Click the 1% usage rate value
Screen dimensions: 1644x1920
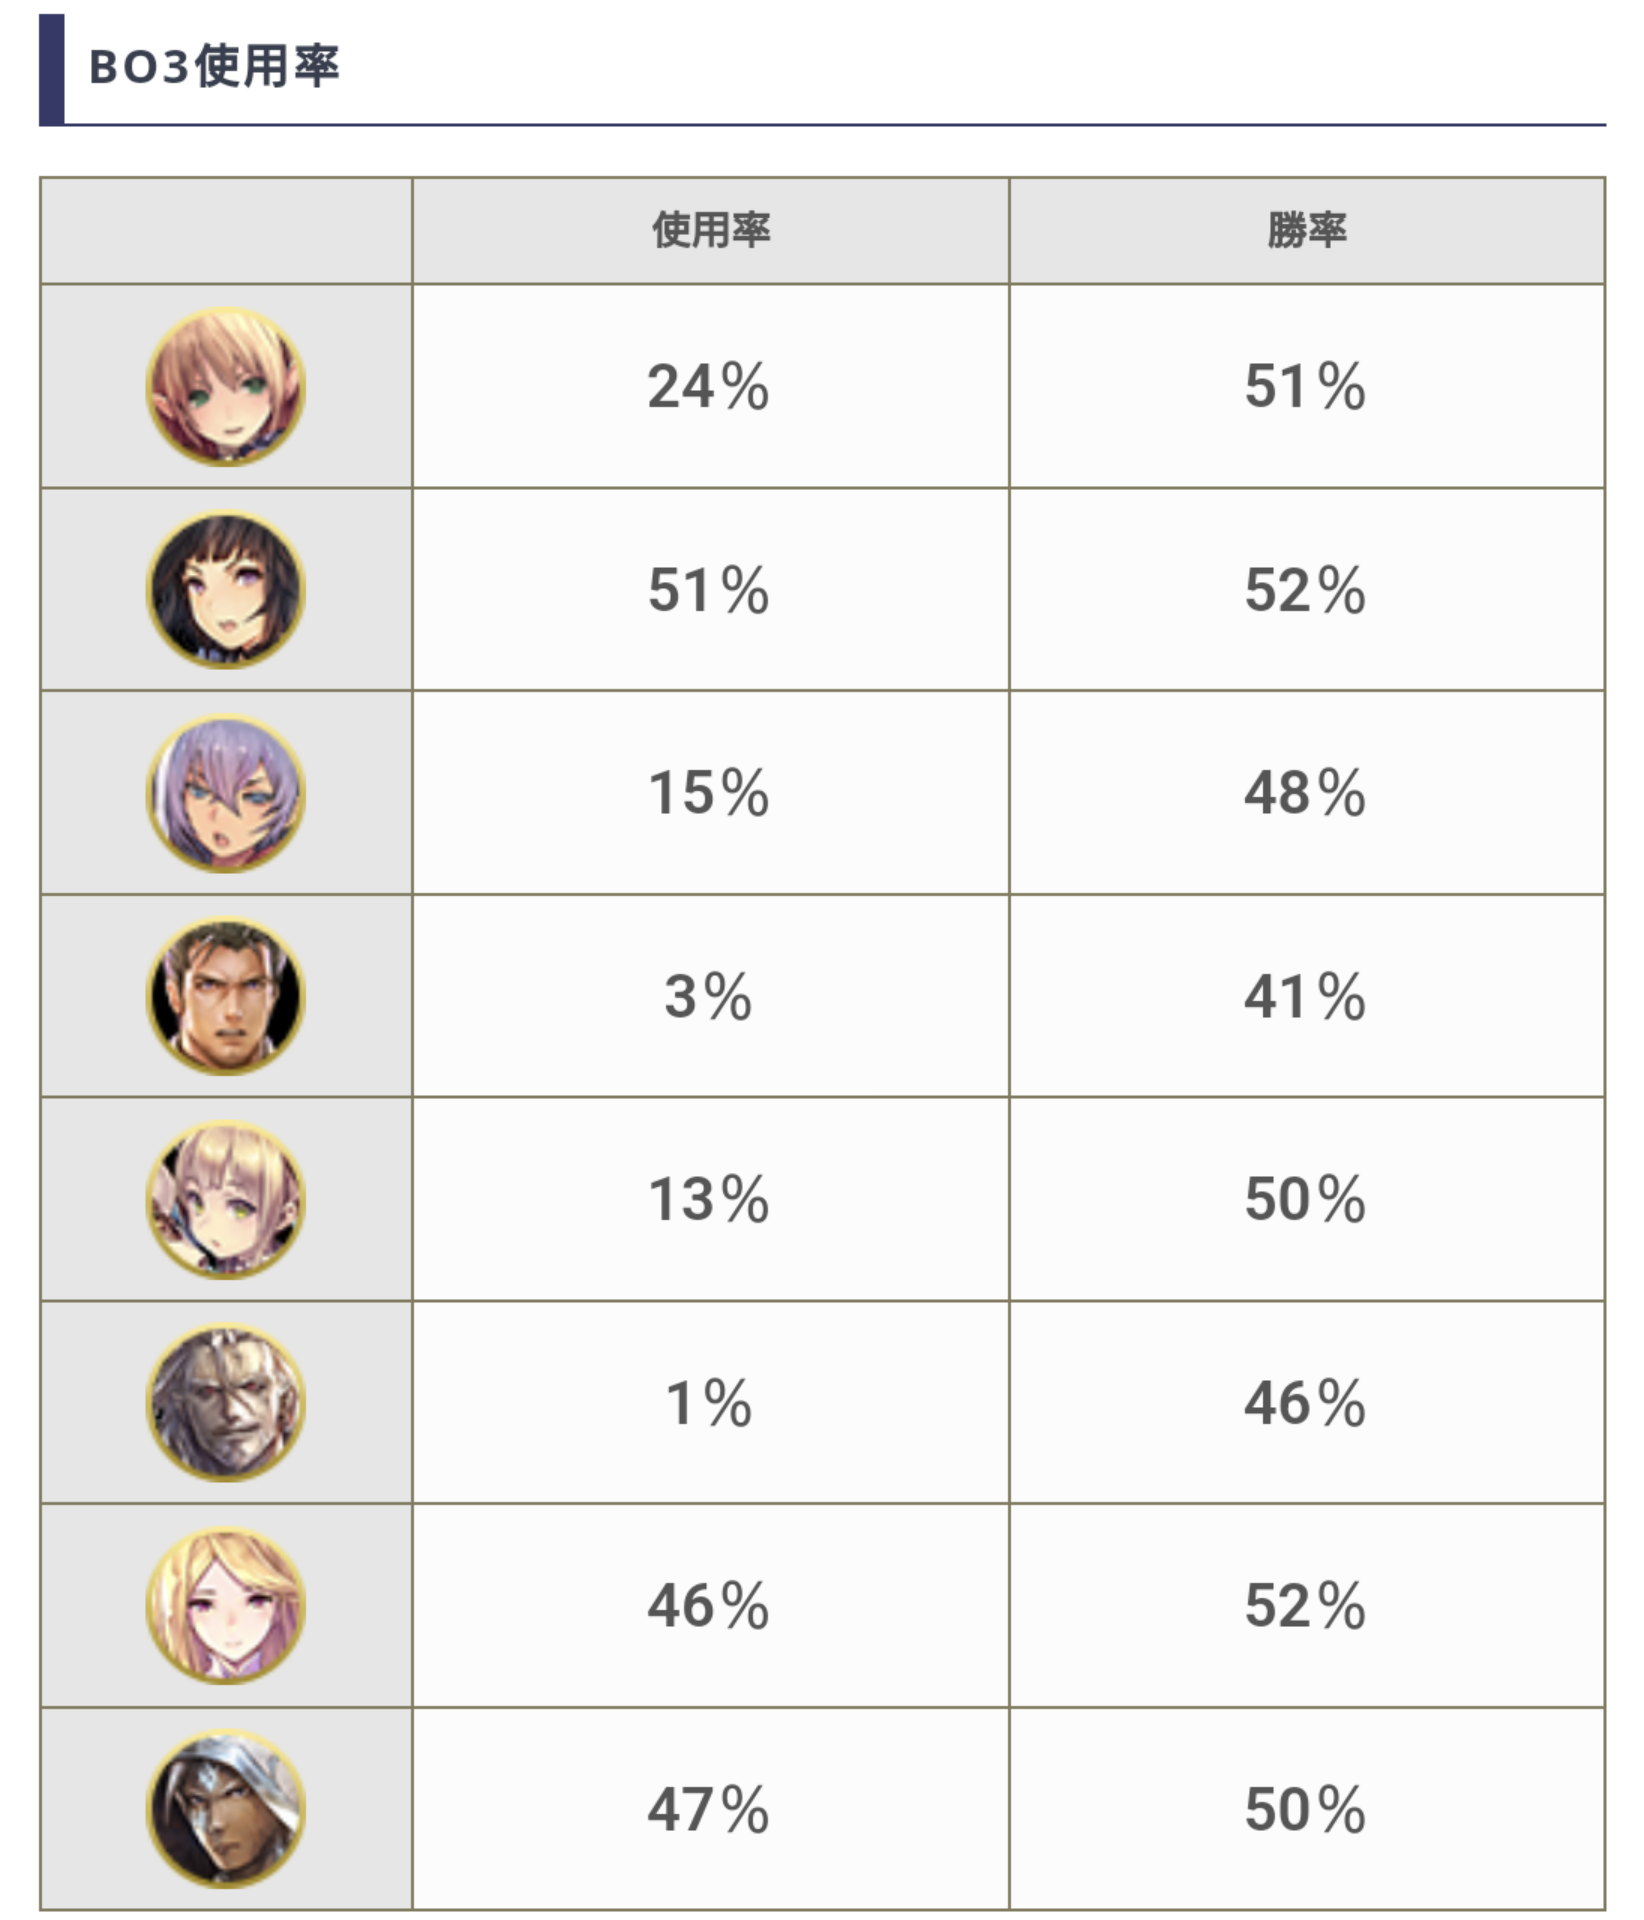[x=708, y=1403]
